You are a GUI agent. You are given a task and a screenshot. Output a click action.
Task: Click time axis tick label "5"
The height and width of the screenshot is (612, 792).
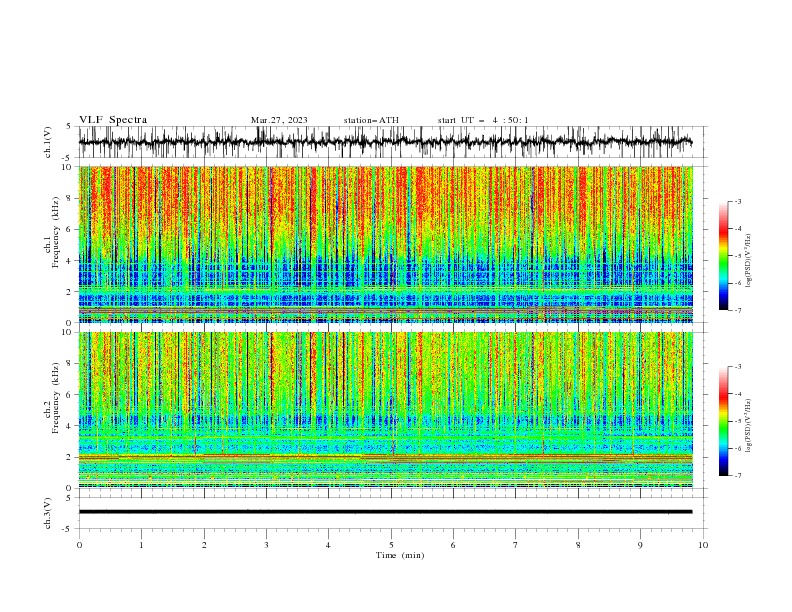coord(391,545)
